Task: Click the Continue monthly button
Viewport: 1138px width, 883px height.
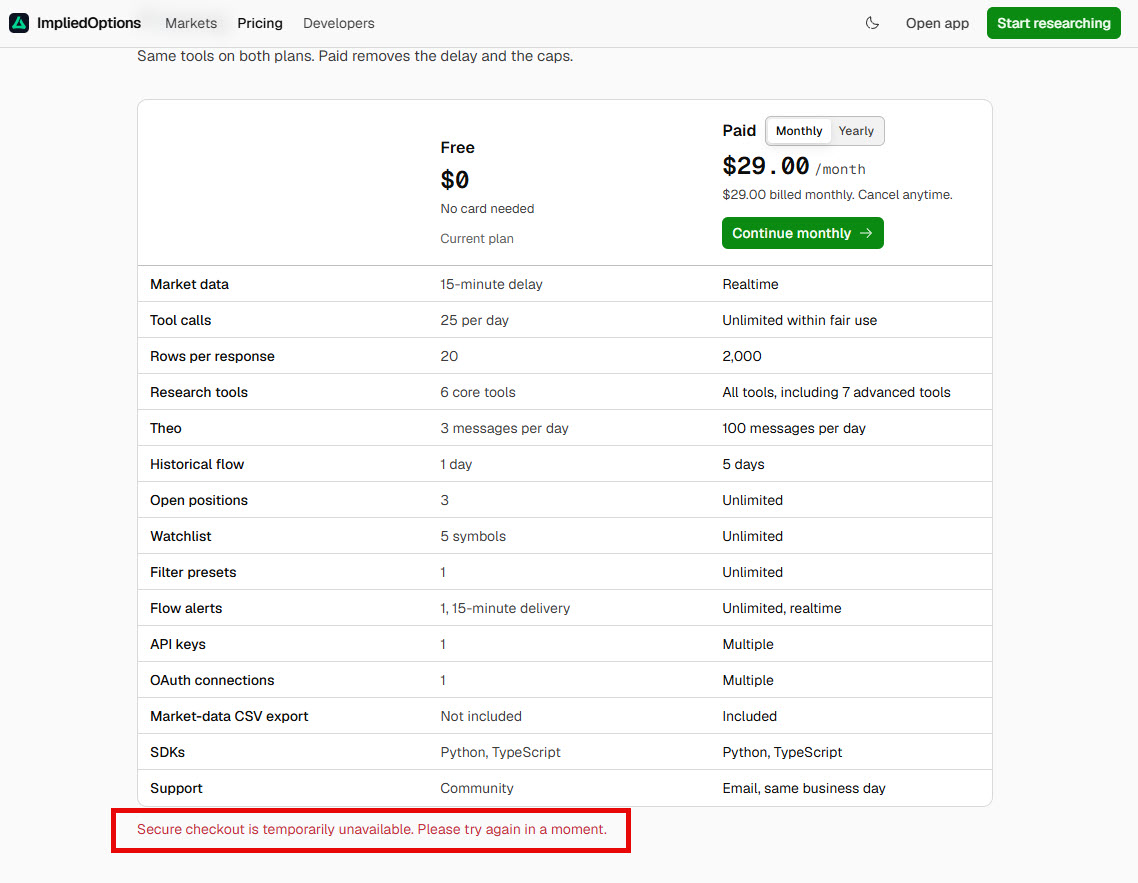Action: click(x=803, y=233)
